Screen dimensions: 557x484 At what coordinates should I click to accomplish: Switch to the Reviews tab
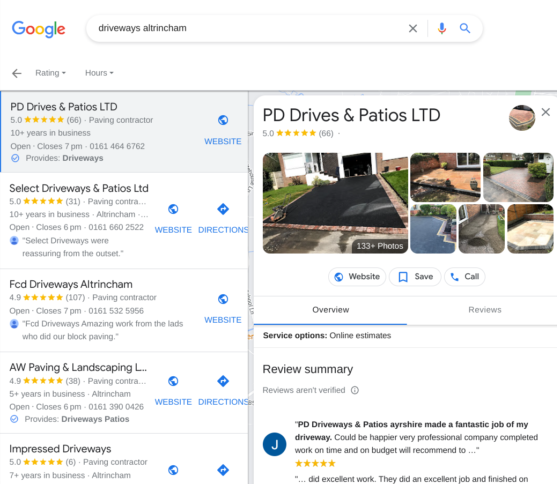click(485, 310)
